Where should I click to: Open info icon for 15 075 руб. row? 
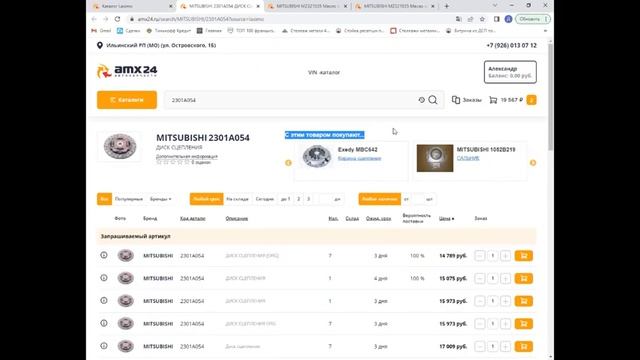(x=104, y=278)
